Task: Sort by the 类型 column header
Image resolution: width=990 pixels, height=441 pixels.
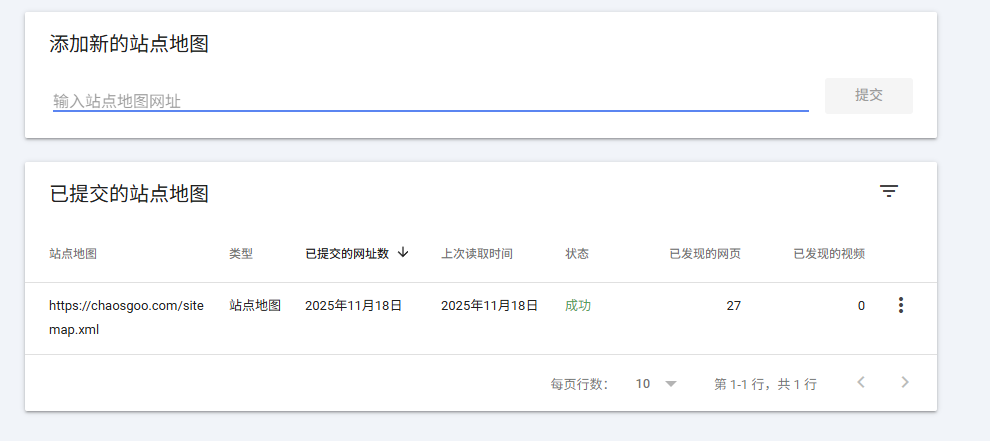Action: click(241, 254)
